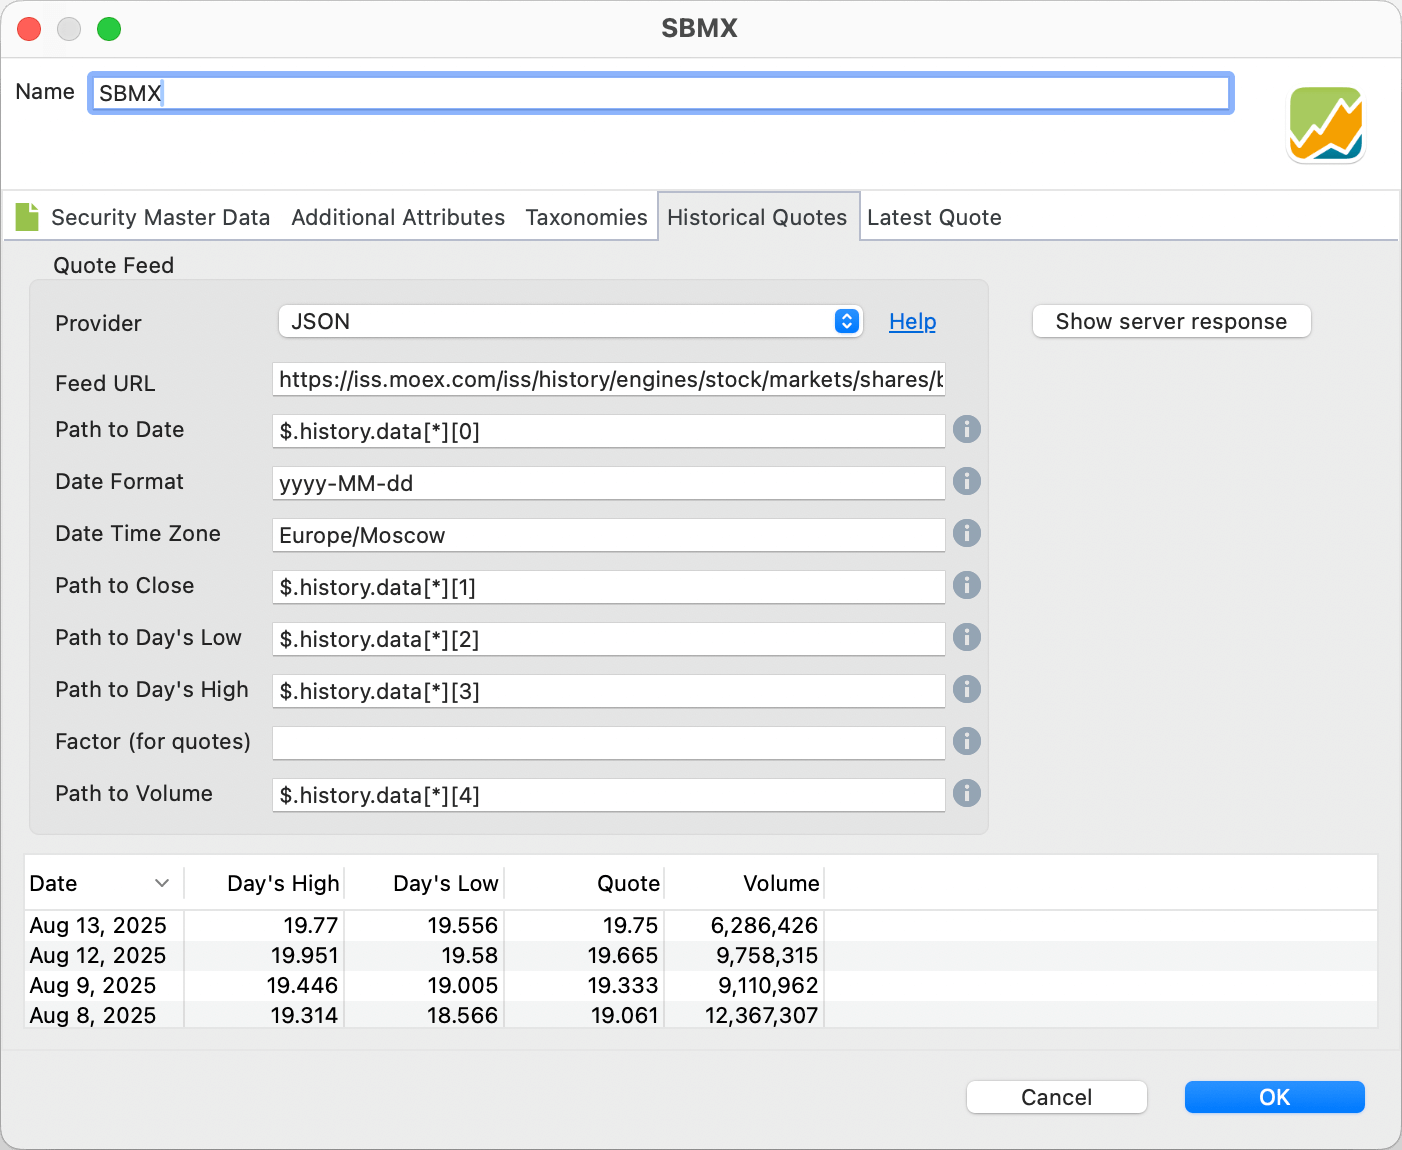
Task: Switch to Security Master Data tab
Action: (x=160, y=217)
